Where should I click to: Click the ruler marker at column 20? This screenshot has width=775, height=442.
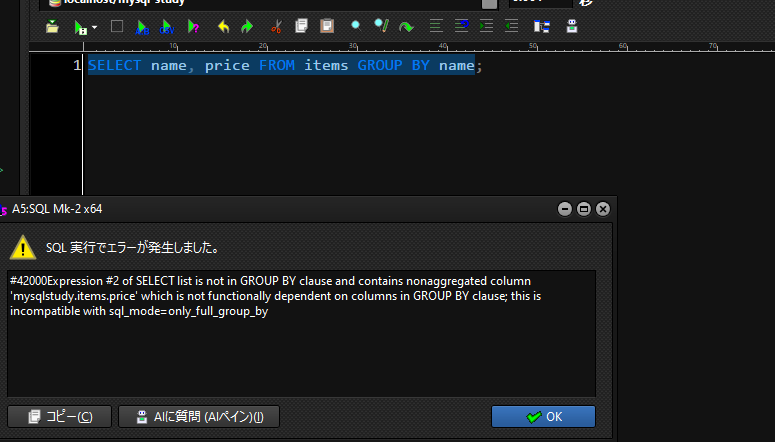(263, 46)
